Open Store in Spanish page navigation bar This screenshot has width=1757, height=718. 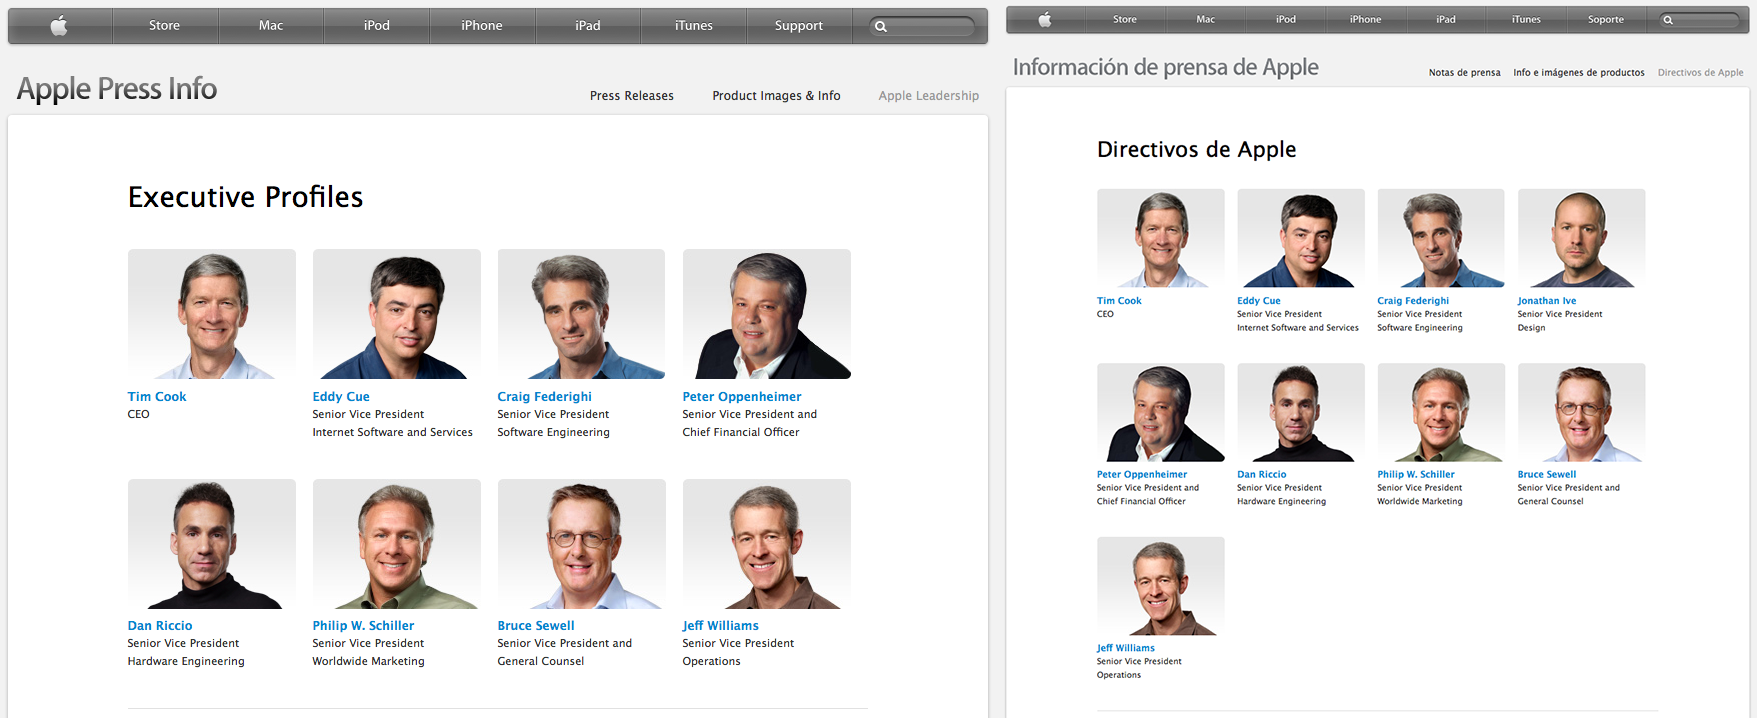coord(1125,19)
